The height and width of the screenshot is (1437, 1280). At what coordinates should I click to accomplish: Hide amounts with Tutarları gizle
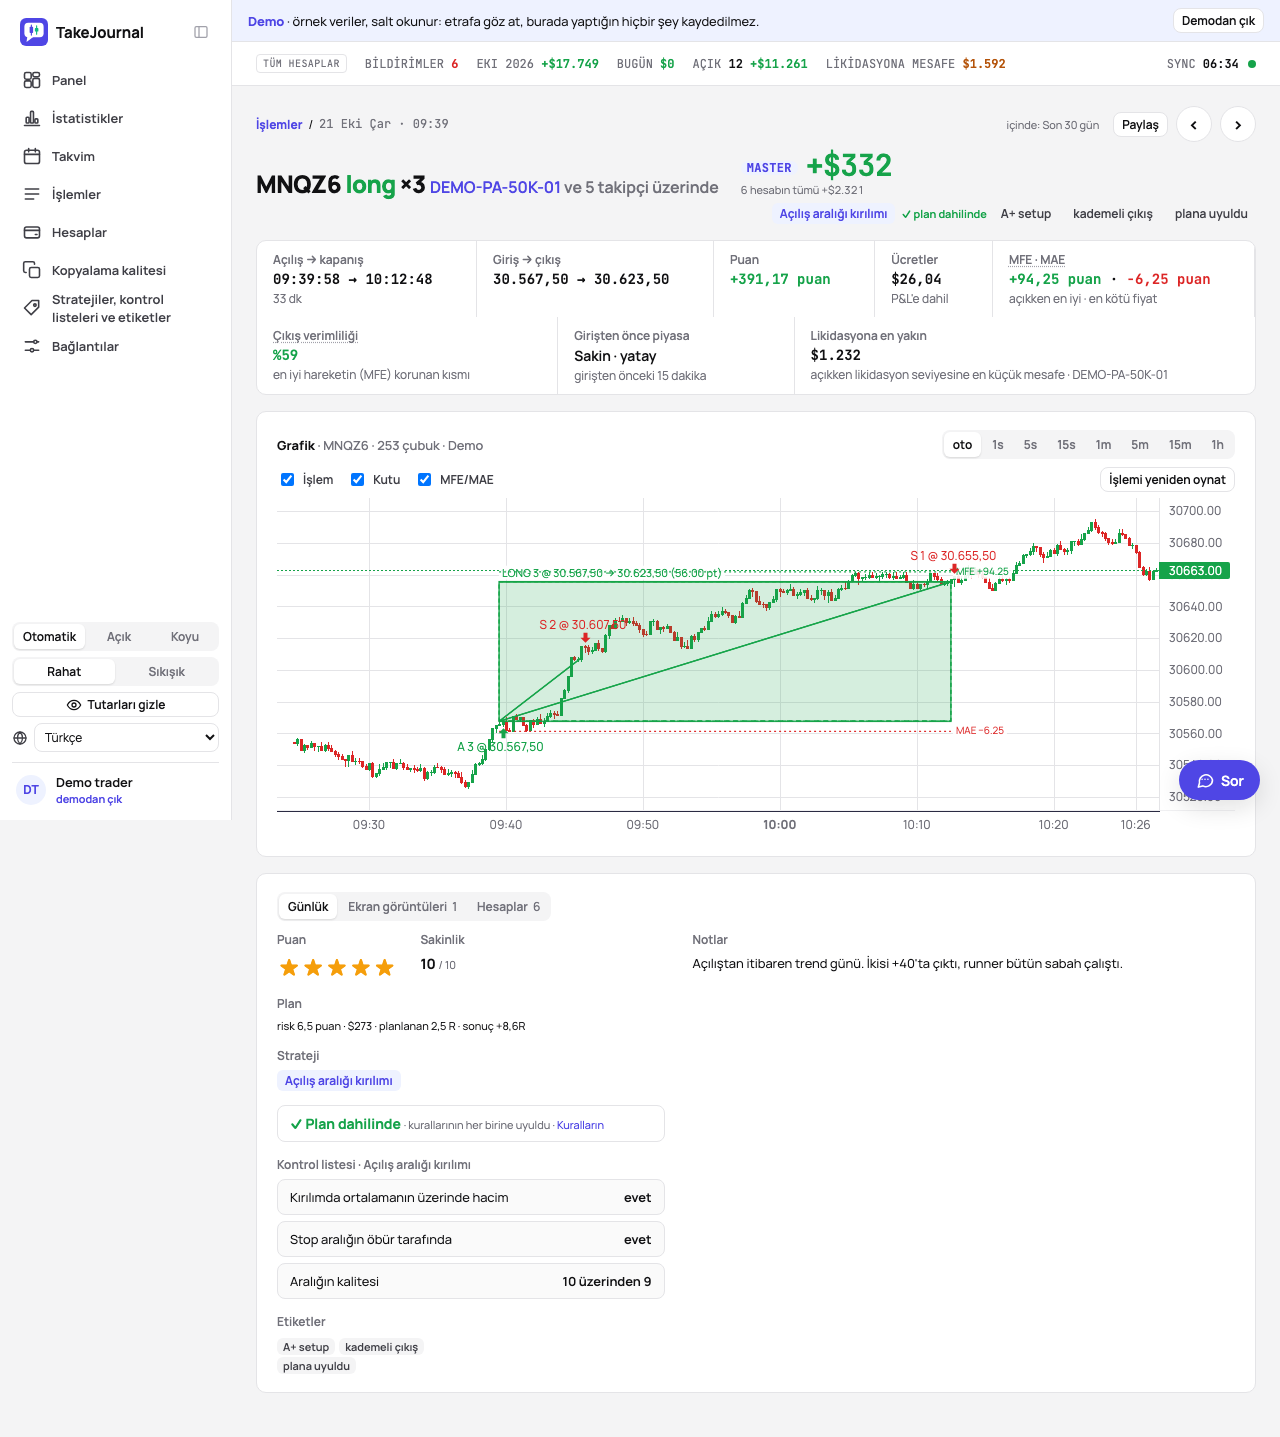pyautogui.click(x=116, y=705)
